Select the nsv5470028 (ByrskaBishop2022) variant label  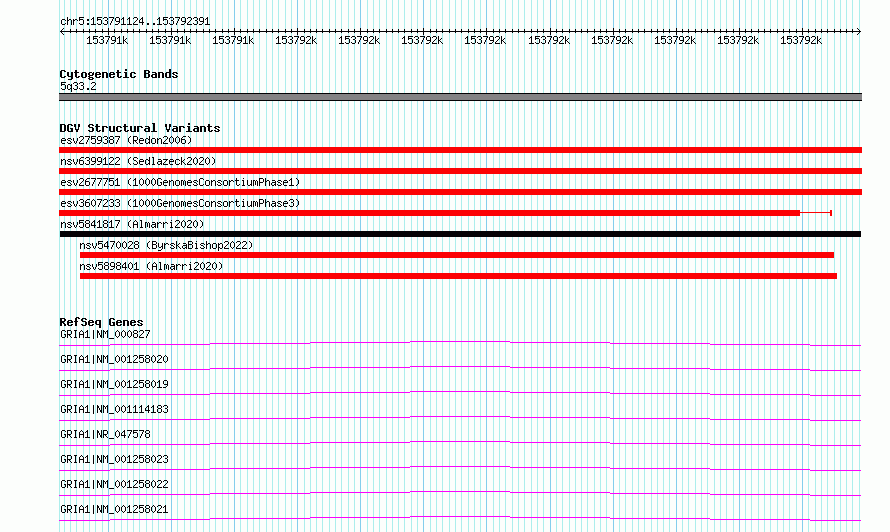point(166,245)
